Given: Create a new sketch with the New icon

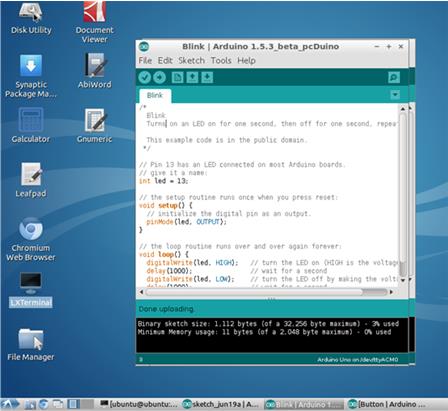Looking at the screenshot, I should pyautogui.click(x=177, y=77).
